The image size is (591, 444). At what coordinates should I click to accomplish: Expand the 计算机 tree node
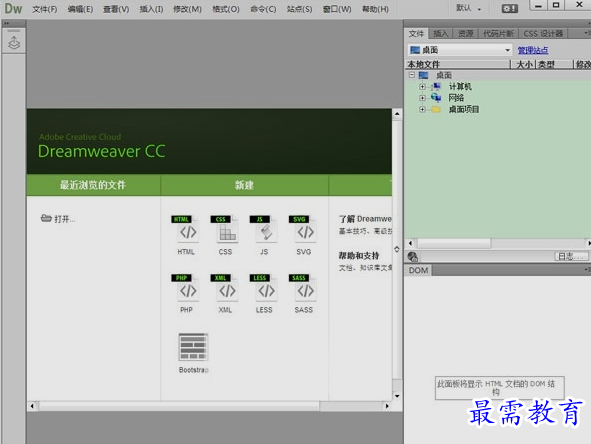422,87
